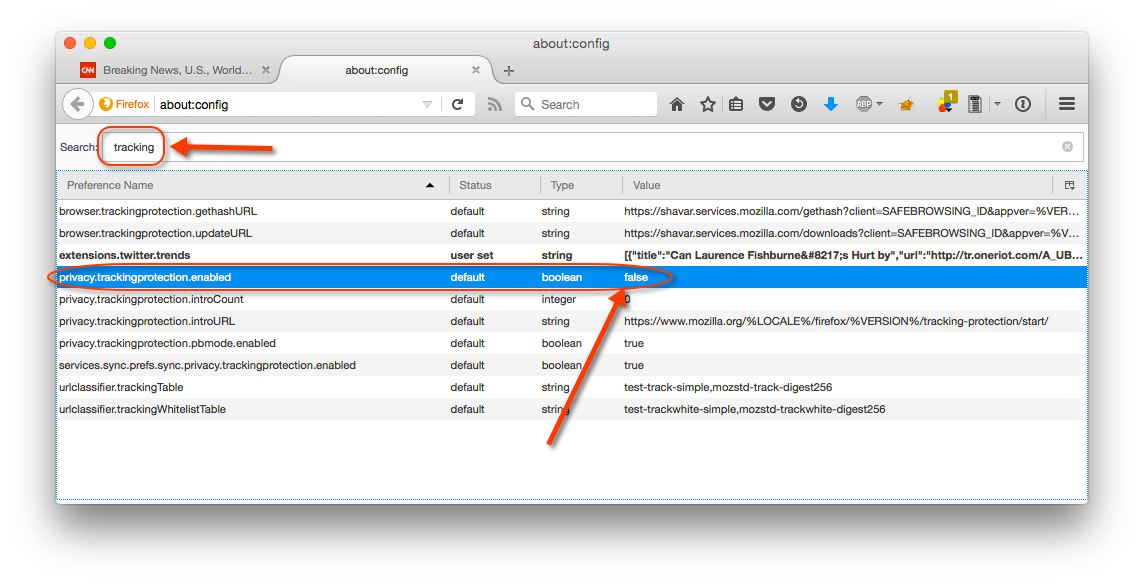Click 'test-track-simple,mozstd-track-digest256' value
1144x584 pixels.
[x=728, y=387]
